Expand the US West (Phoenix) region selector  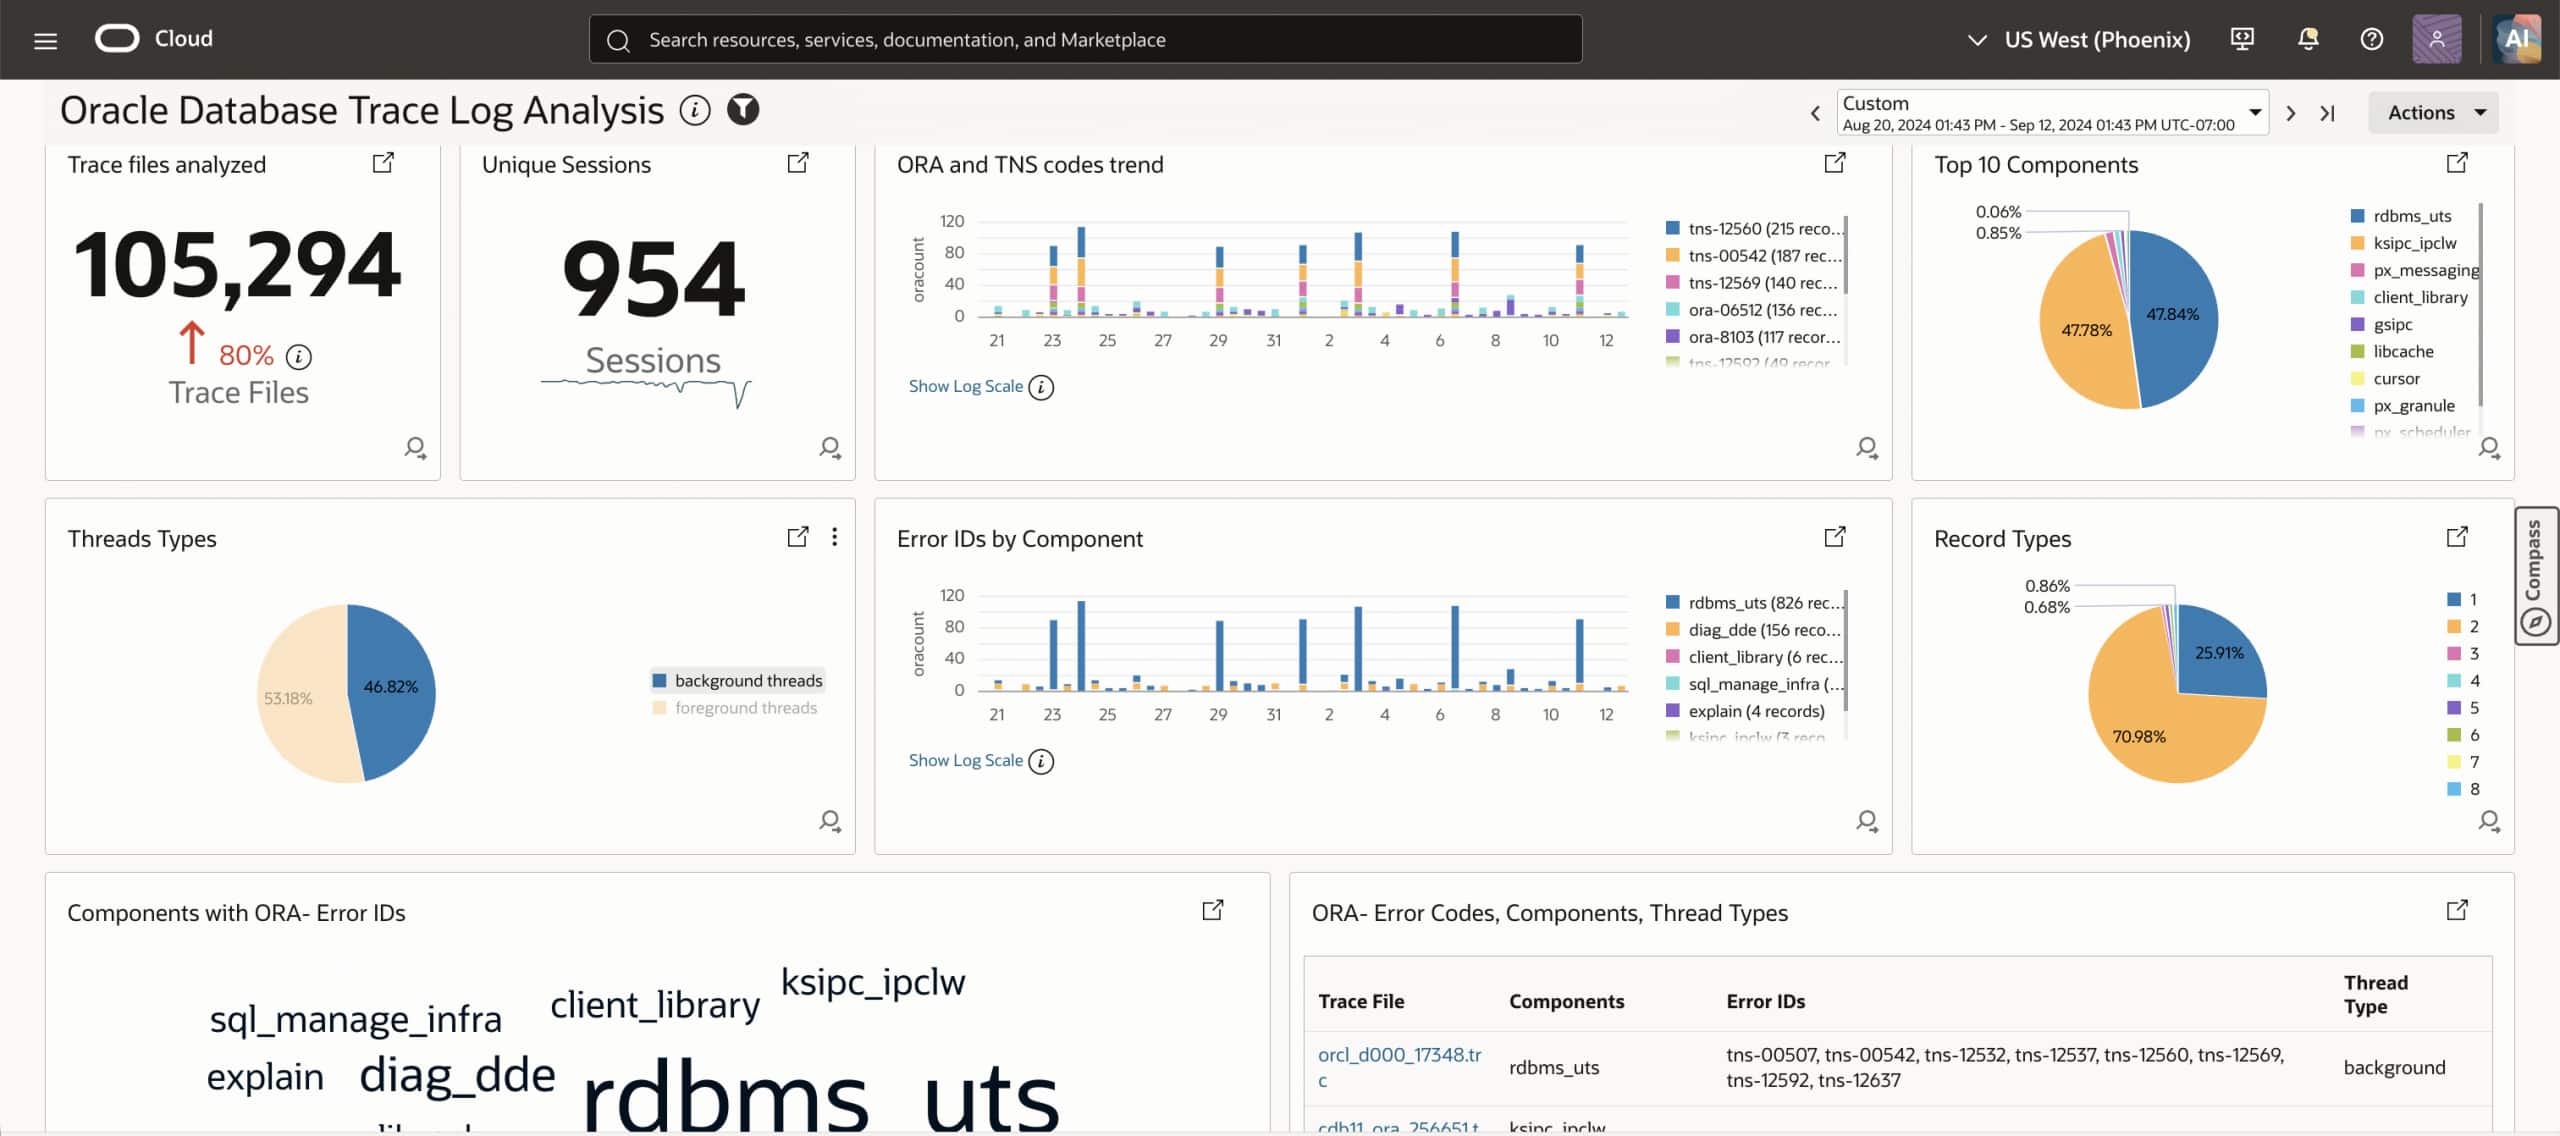point(2078,39)
